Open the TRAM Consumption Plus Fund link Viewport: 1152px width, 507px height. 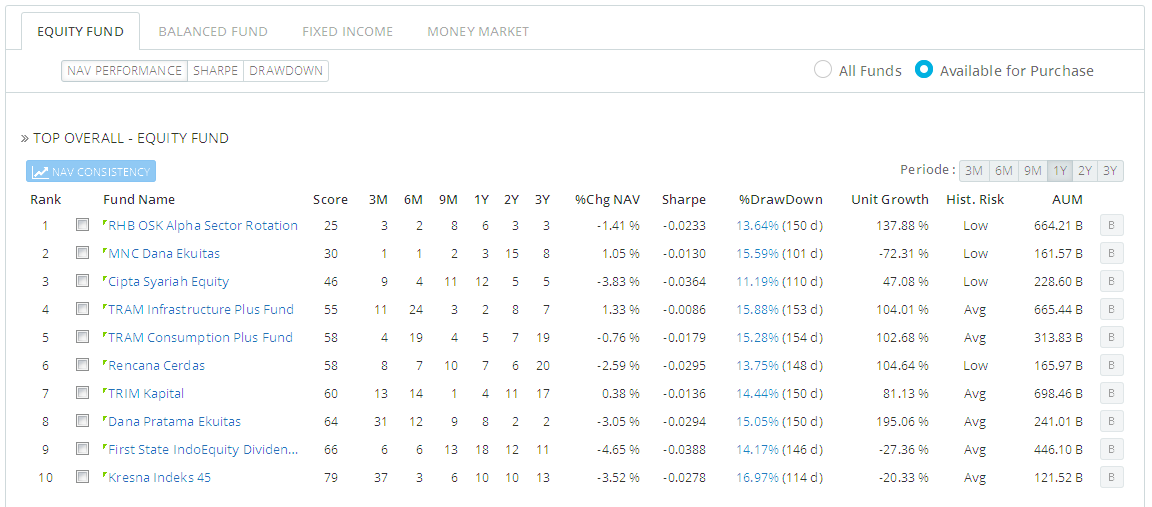200,338
